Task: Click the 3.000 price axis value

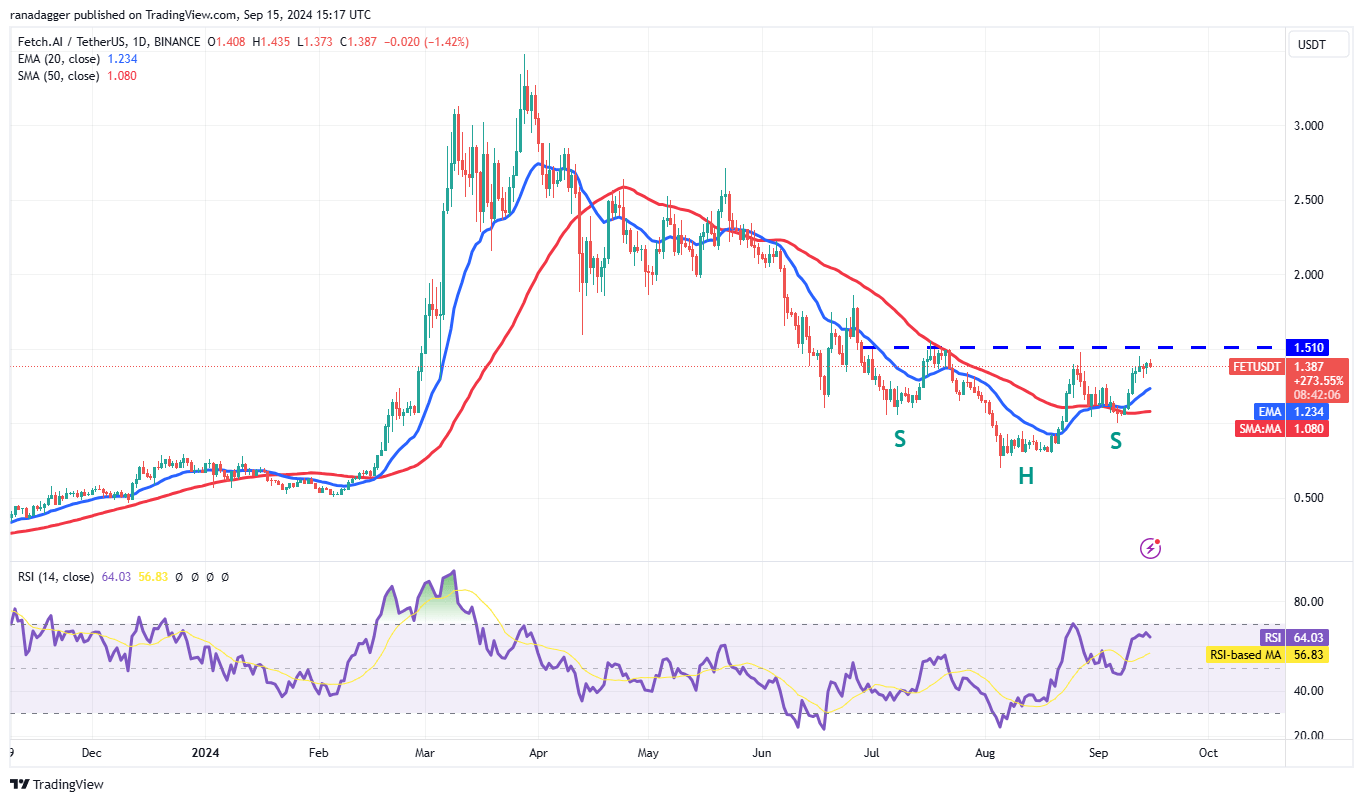Action: 1311,126
